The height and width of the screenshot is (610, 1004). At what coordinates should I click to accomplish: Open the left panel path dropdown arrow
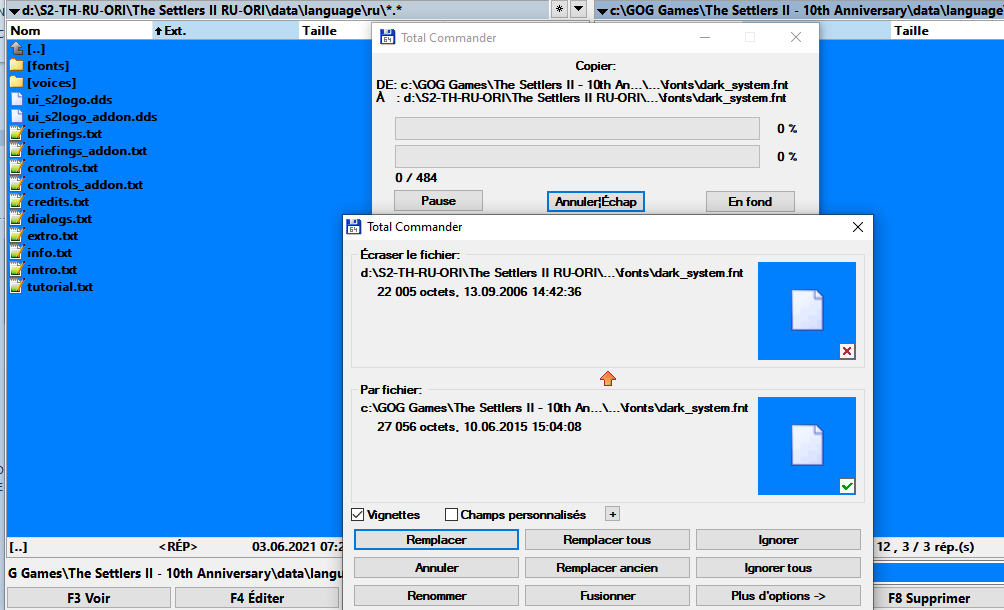coord(14,11)
